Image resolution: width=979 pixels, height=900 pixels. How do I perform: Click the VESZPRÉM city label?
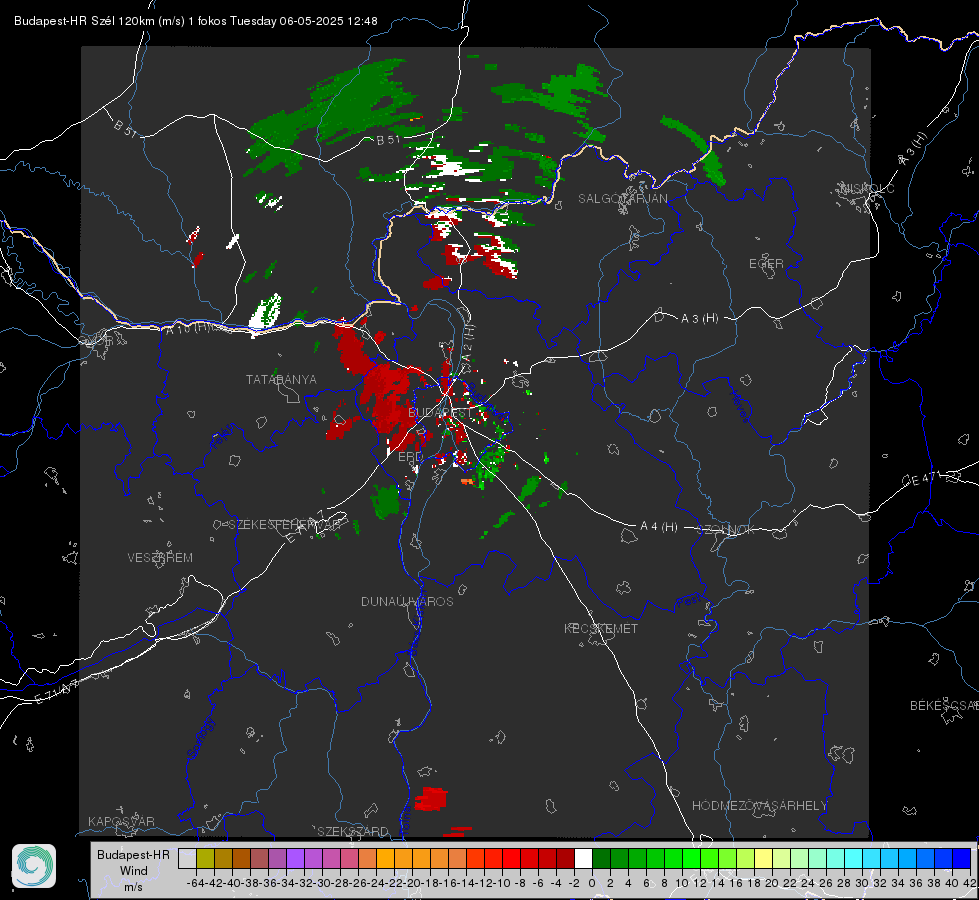tap(160, 558)
